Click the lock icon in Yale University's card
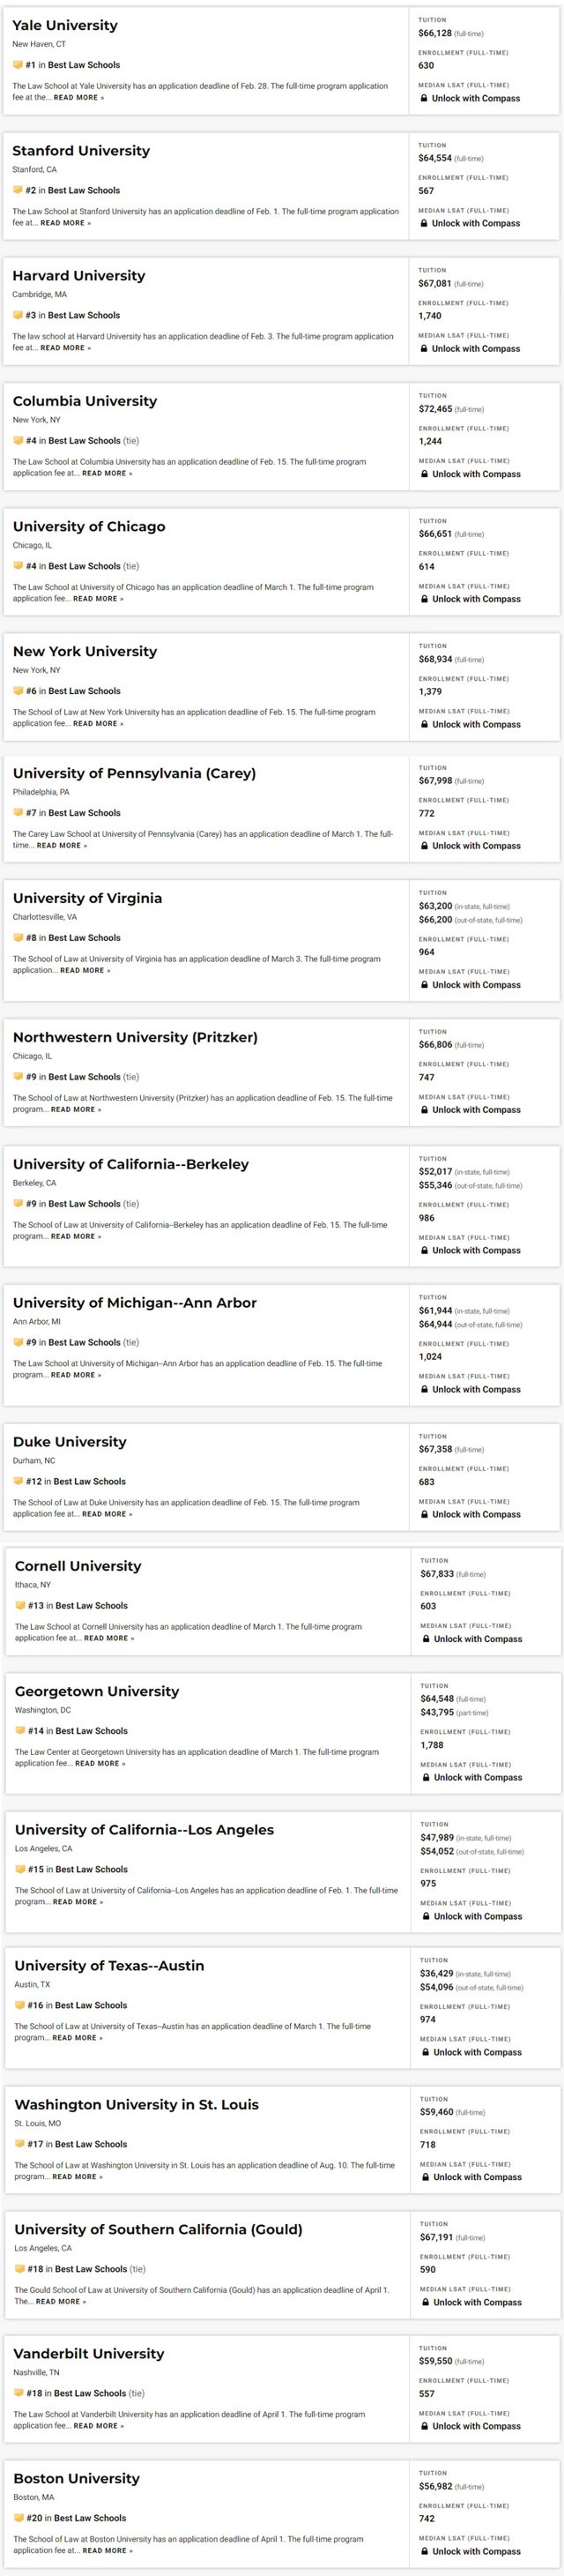Image resolution: width=564 pixels, height=2576 pixels. point(424,98)
